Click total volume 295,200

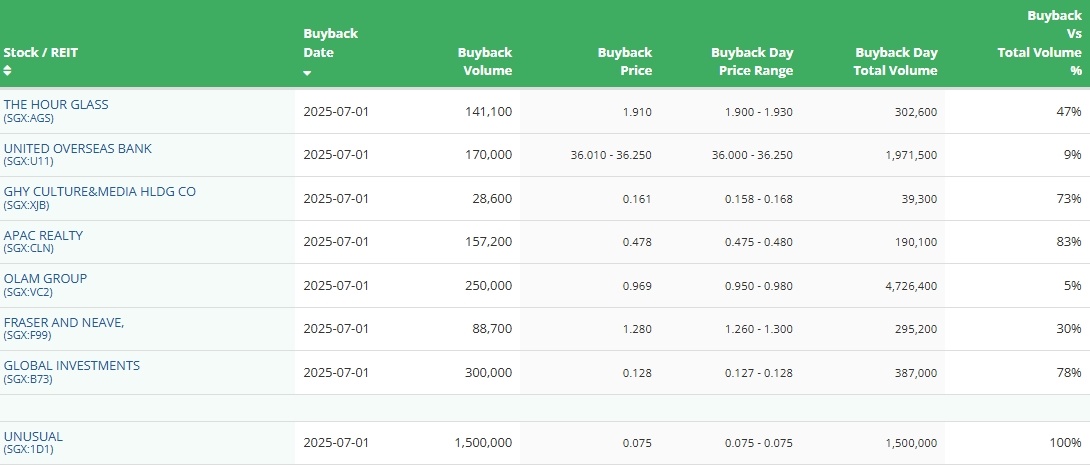[918, 329]
